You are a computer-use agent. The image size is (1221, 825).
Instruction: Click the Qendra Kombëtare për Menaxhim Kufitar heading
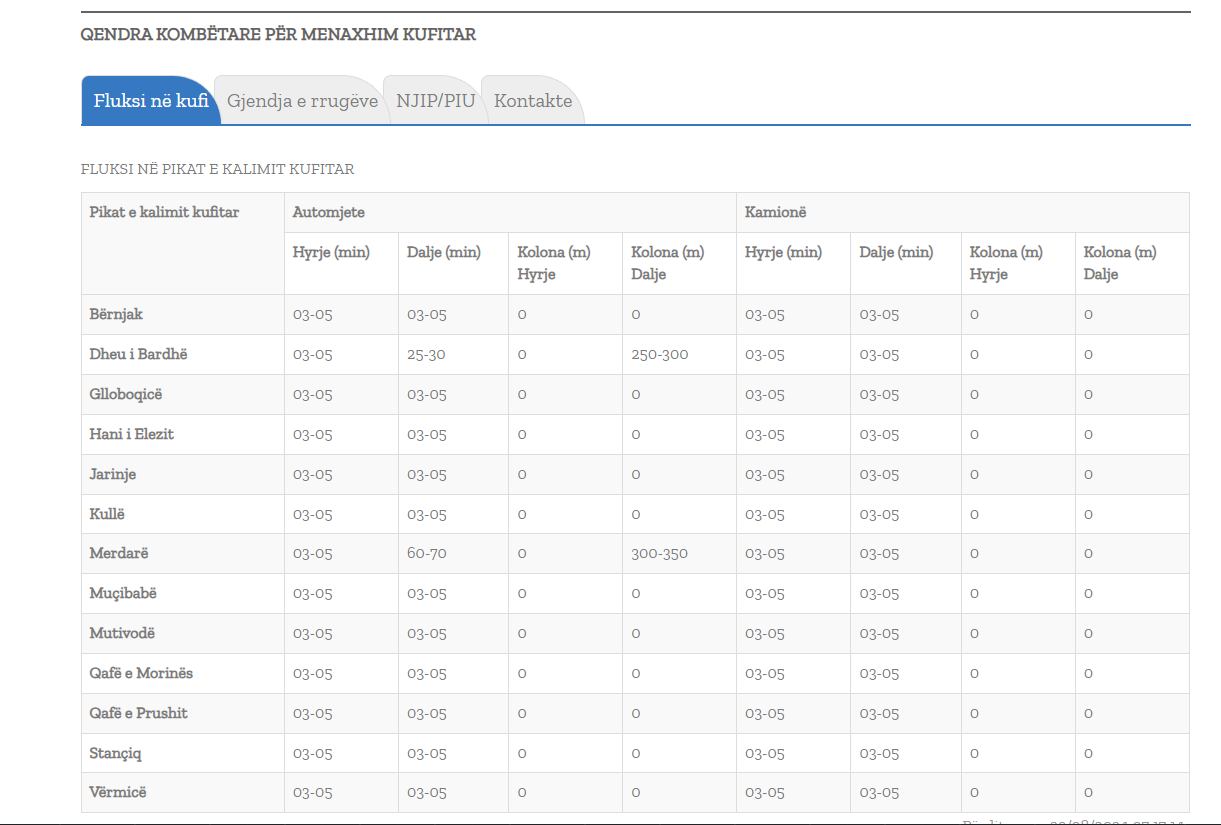coord(278,35)
